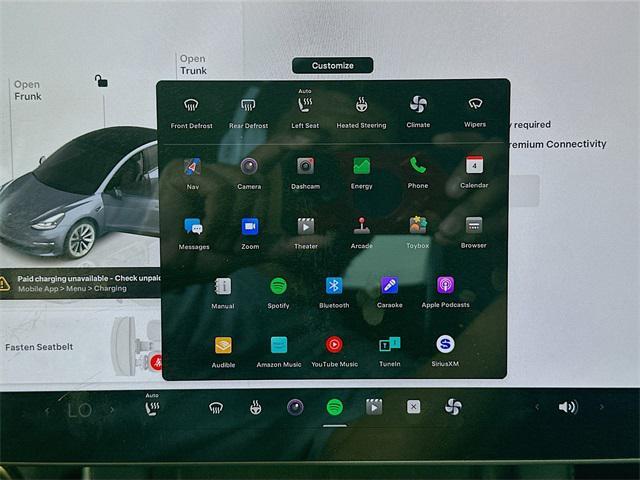Open the Camera app in the launcher
The height and width of the screenshot is (480, 640).
249,173
